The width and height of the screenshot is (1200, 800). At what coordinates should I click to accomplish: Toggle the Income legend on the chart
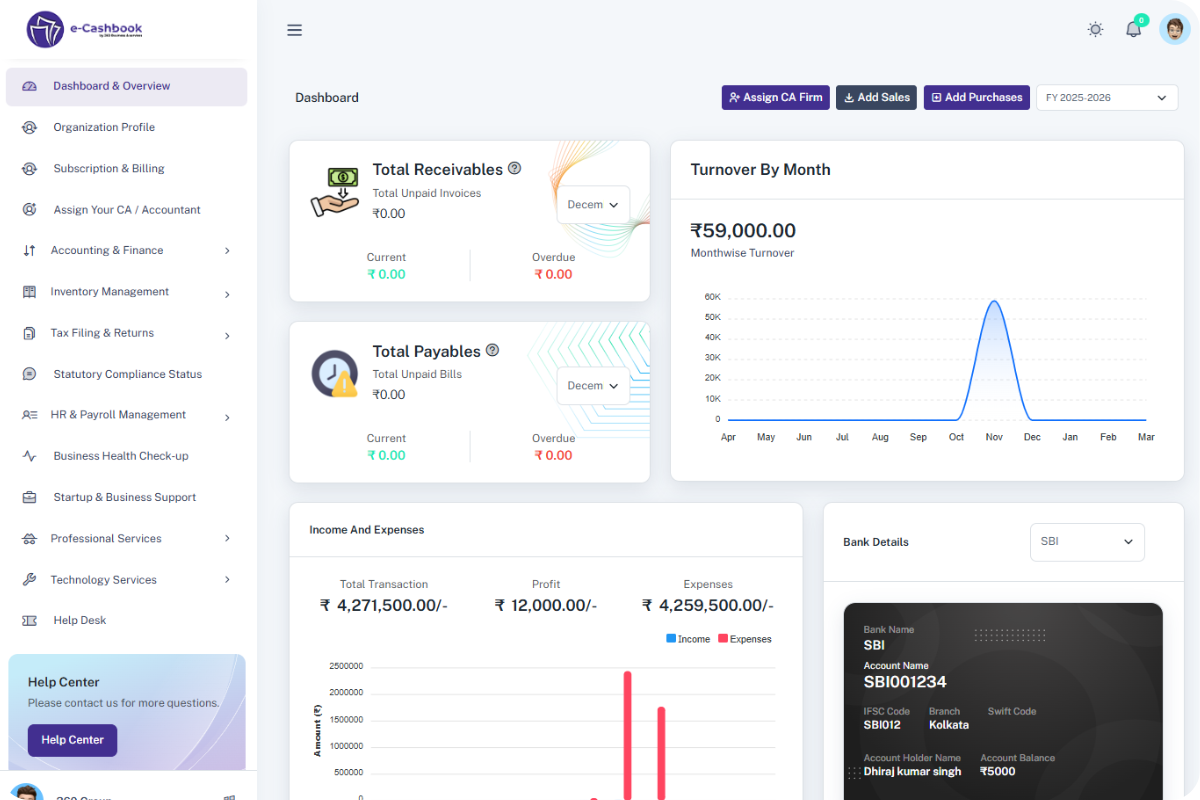pos(687,638)
